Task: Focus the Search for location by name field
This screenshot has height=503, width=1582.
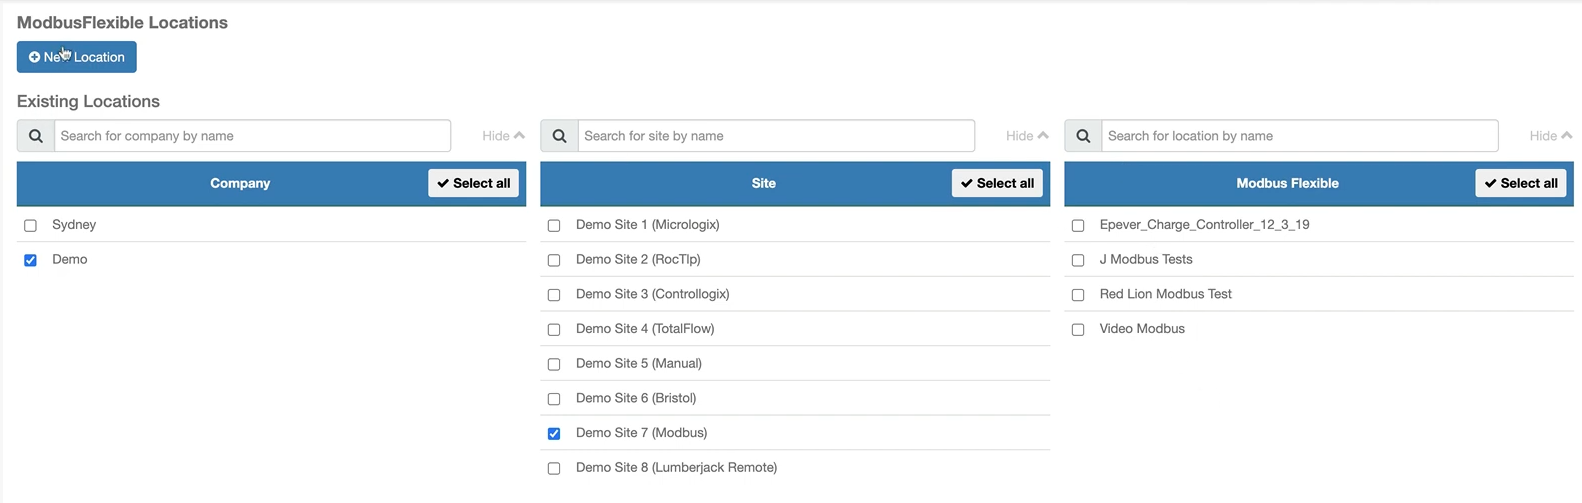Action: click(x=1300, y=136)
